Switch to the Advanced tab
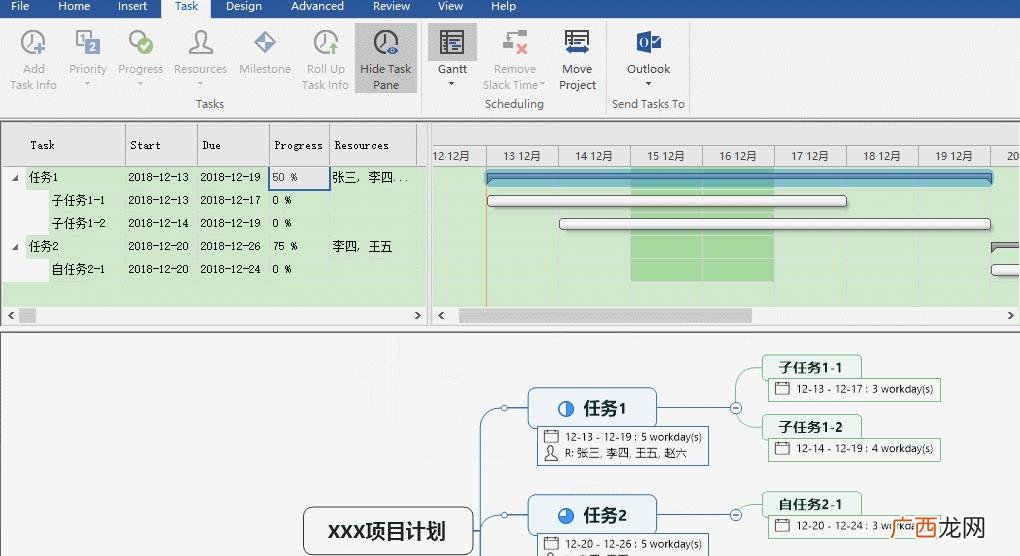Image resolution: width=1020 pixels, height=556 pixels. [x=317, y=7]
